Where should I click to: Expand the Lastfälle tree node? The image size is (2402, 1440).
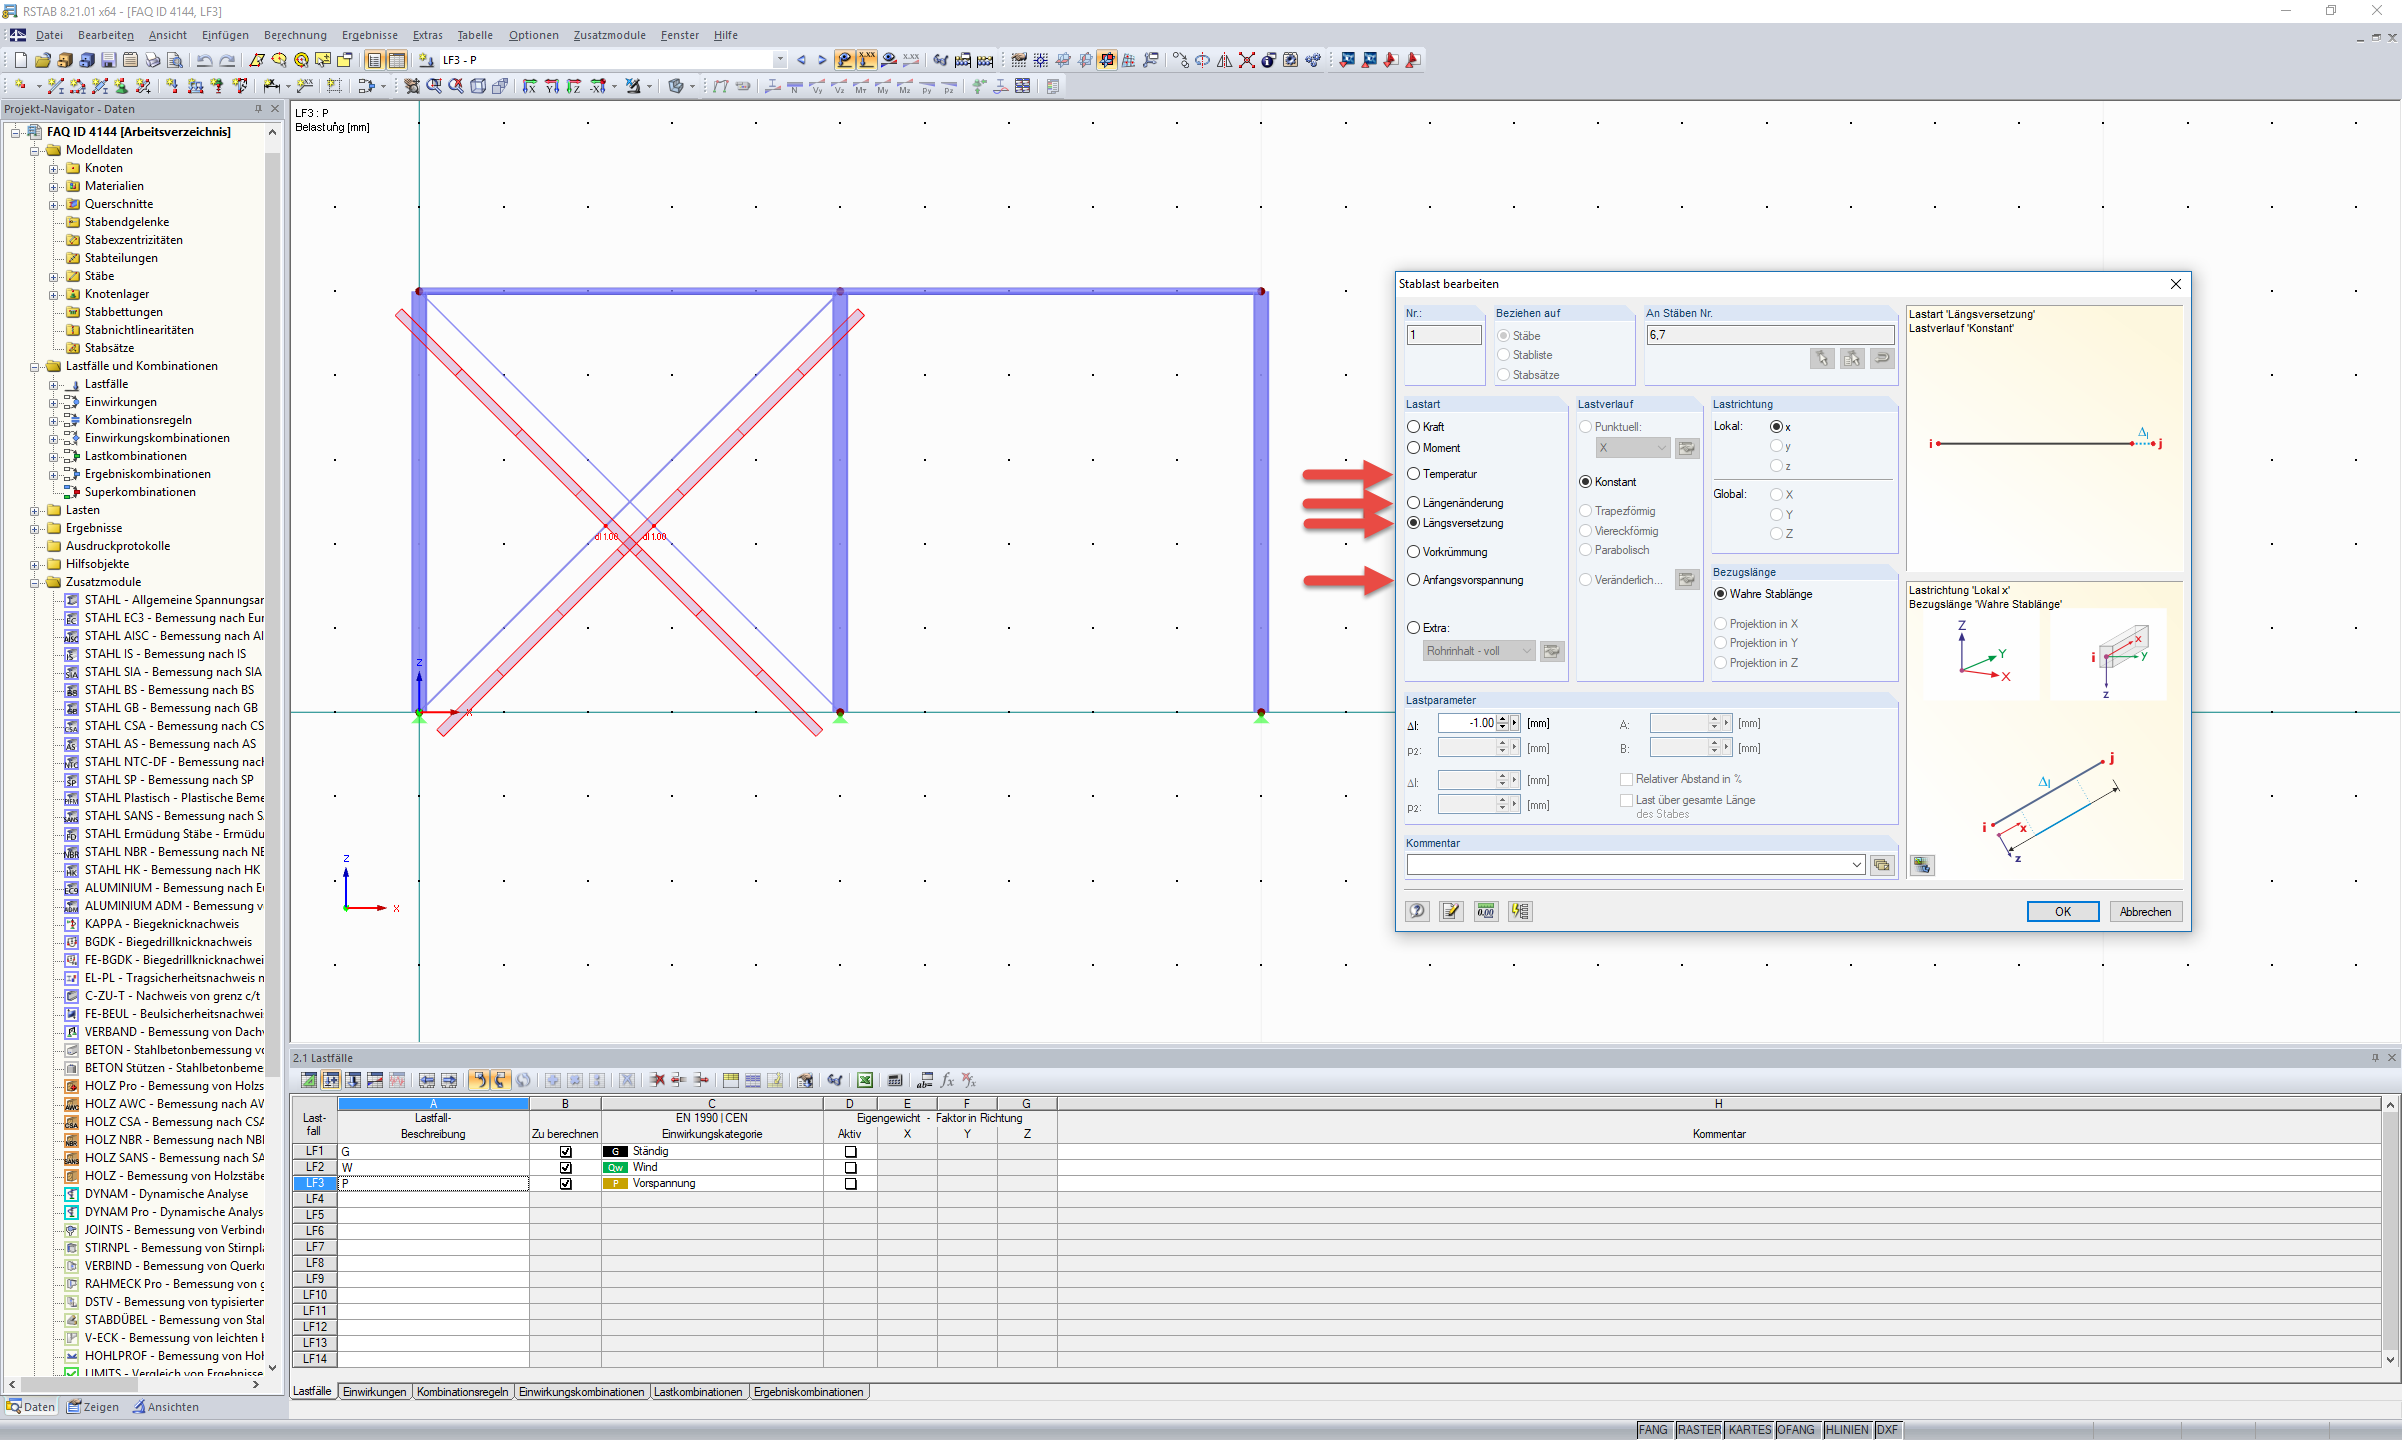point(54,384)
